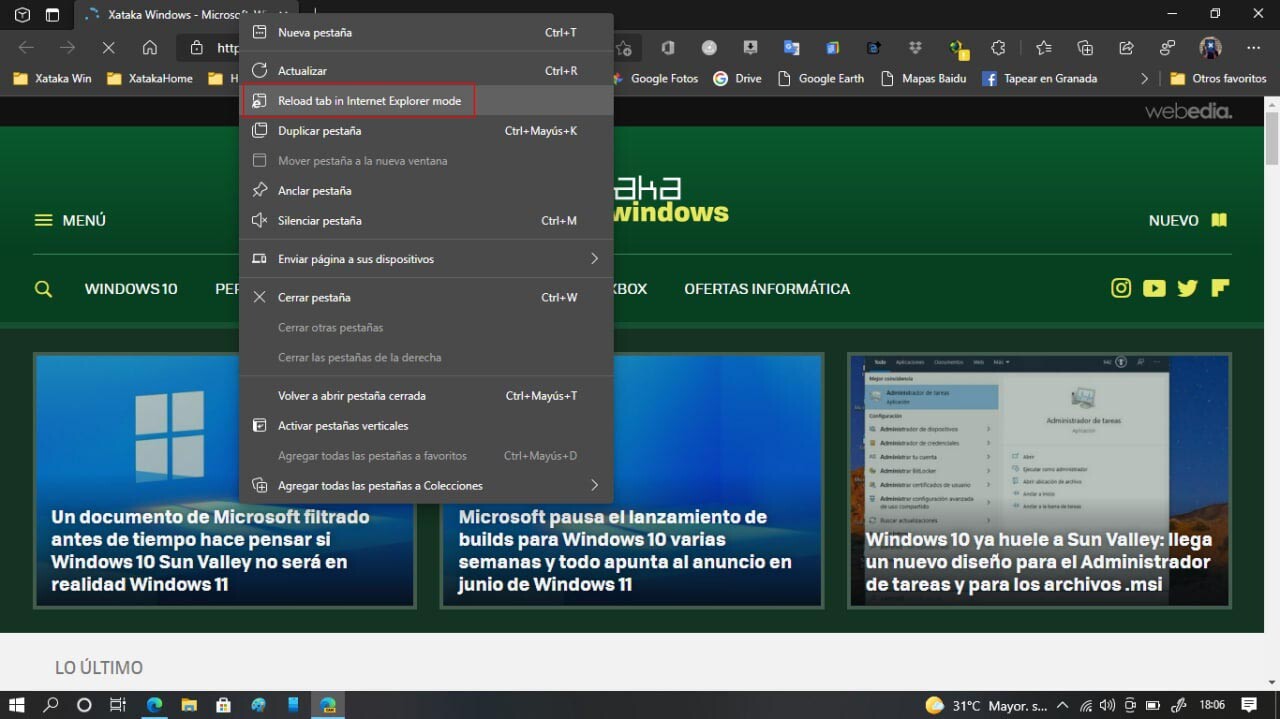Click the Edge profile avatar icon
Image resolution: width=1280 pixels, height=719 pixels.
pos(1209,47)
